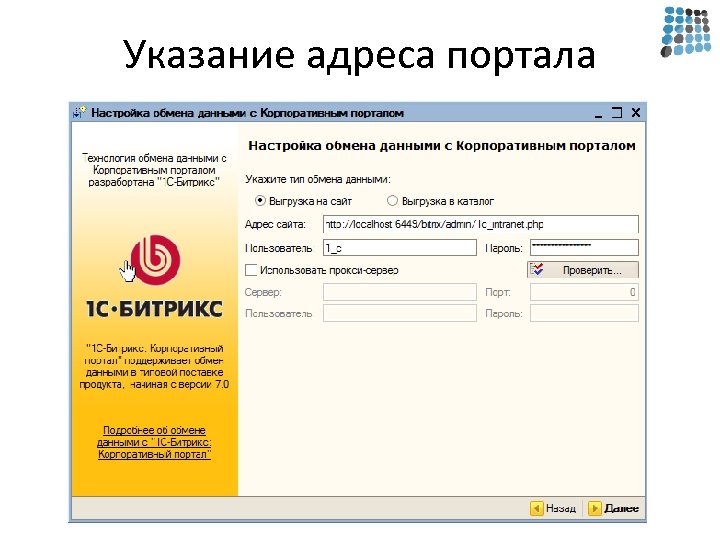Maximize the exchange settings window
This screenshot has height=540, width=720.
(x=617, y=112)
